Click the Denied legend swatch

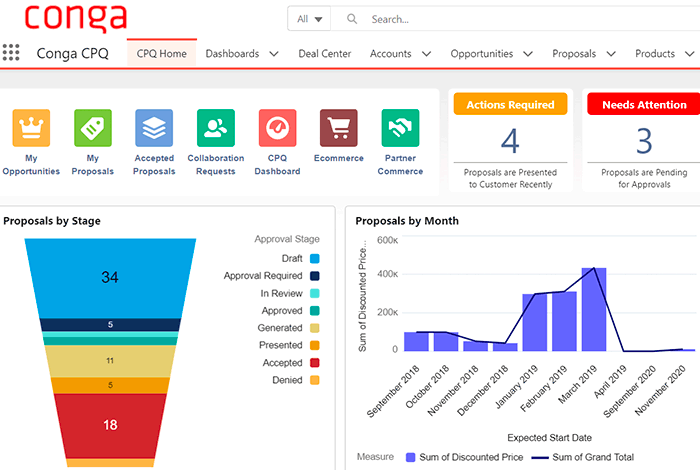pos(315,380)
